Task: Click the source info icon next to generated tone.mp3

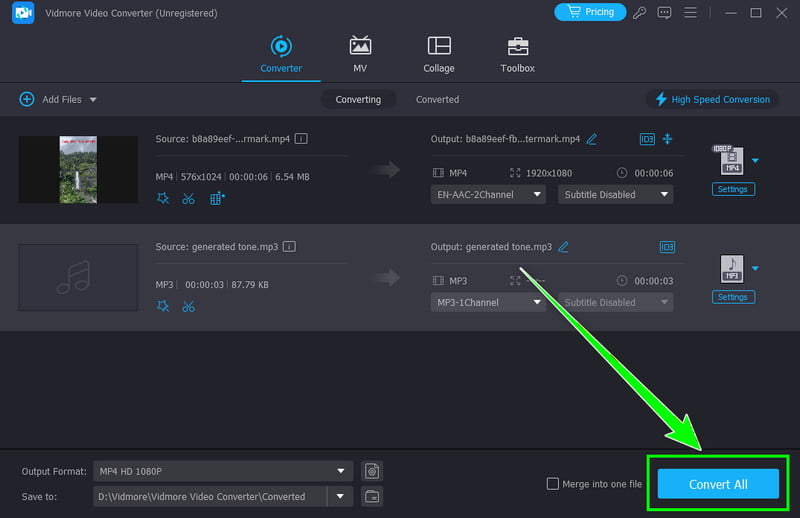Action: [290, 246]
